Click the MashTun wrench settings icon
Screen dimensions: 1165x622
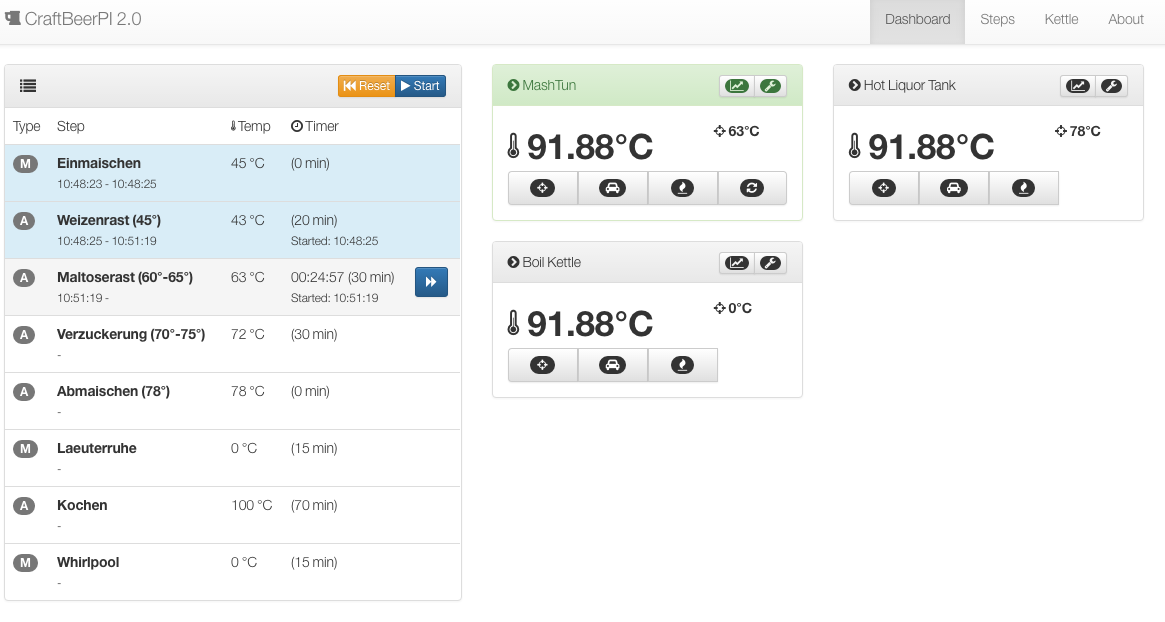[770, 86]
